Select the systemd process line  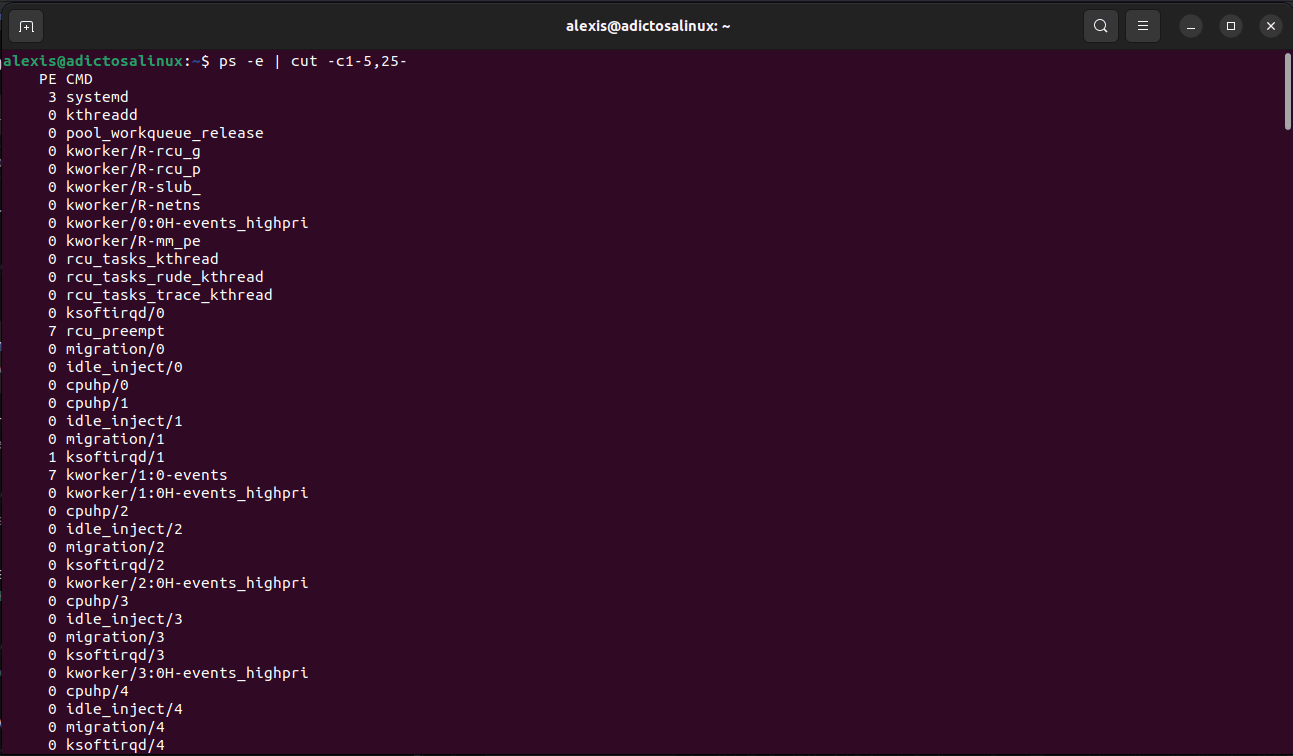click(x=88, y=97)
